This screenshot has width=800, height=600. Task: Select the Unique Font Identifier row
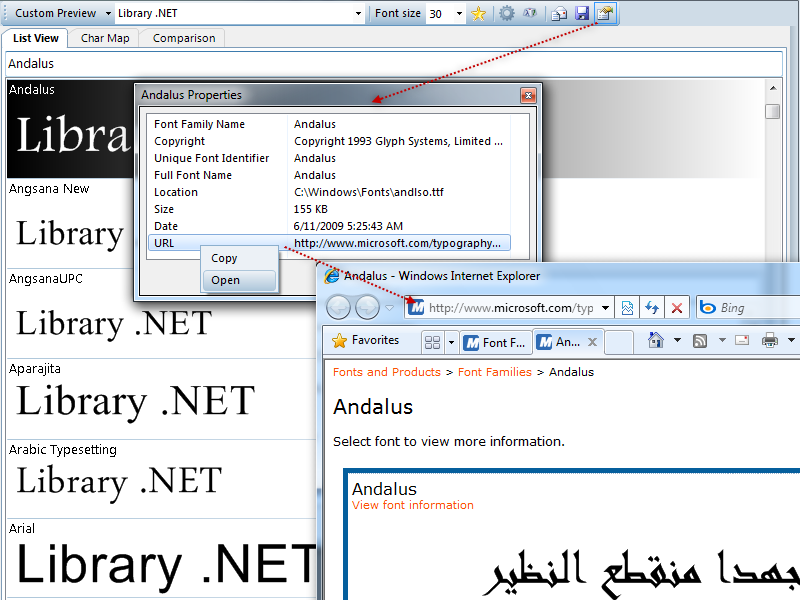pyautogui.click(x=329, y=158)
